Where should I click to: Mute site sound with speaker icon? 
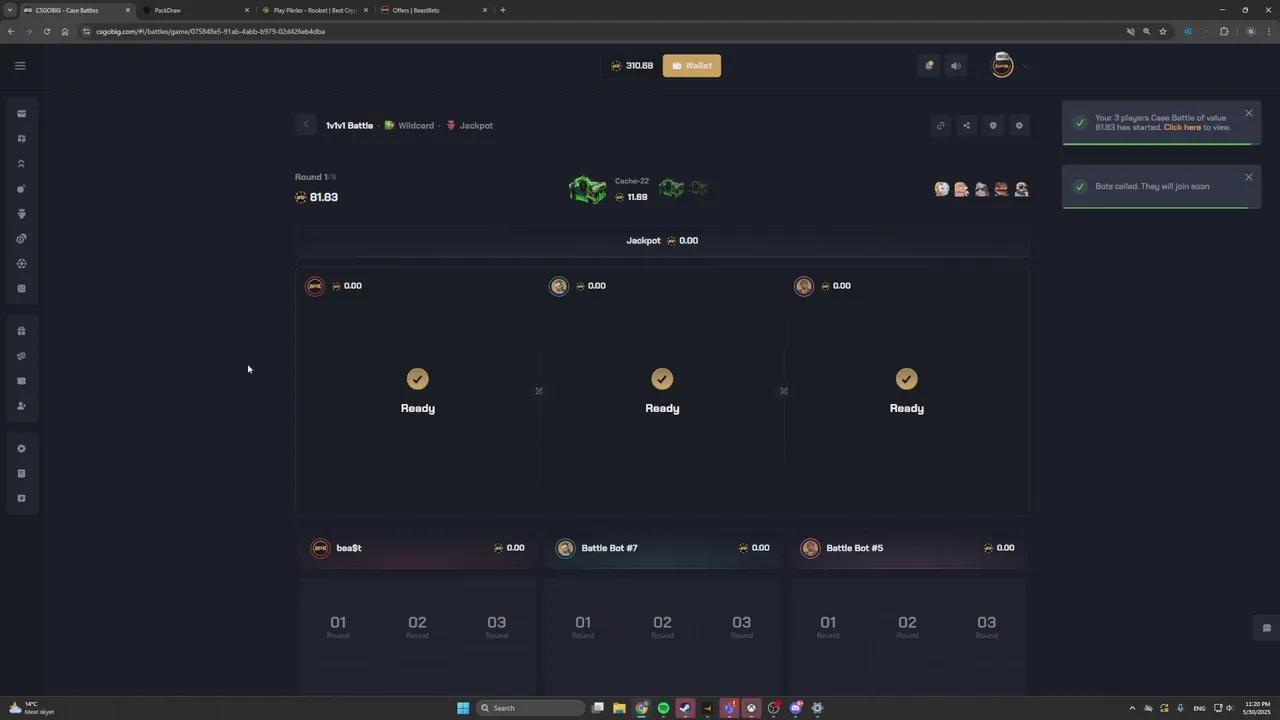(x=956, y=66)
